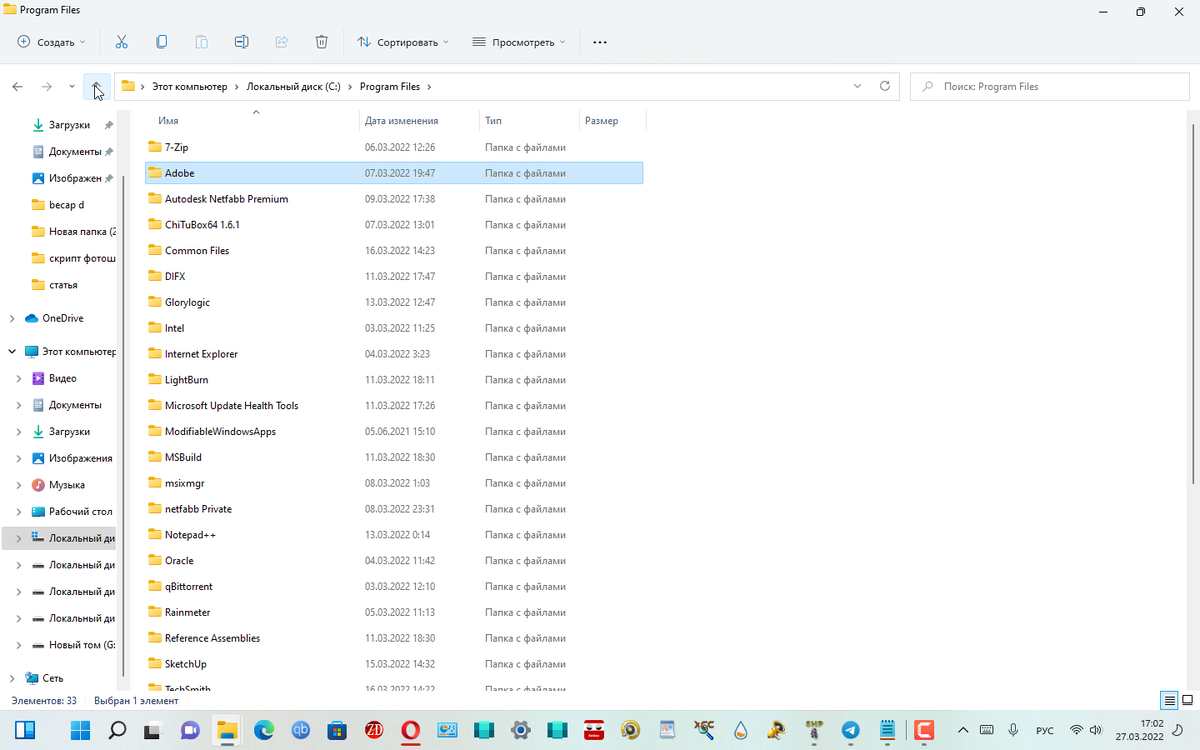Screen dimensions: 1200x750
Task: Open the Создать dropdown
Action: coord(52,42)
